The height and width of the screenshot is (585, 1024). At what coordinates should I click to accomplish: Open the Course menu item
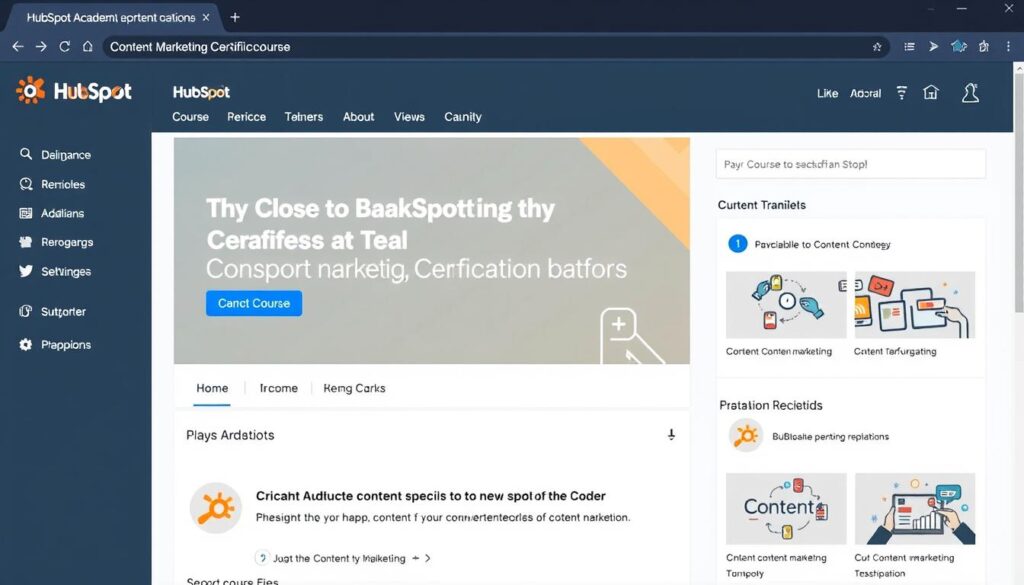190,117
